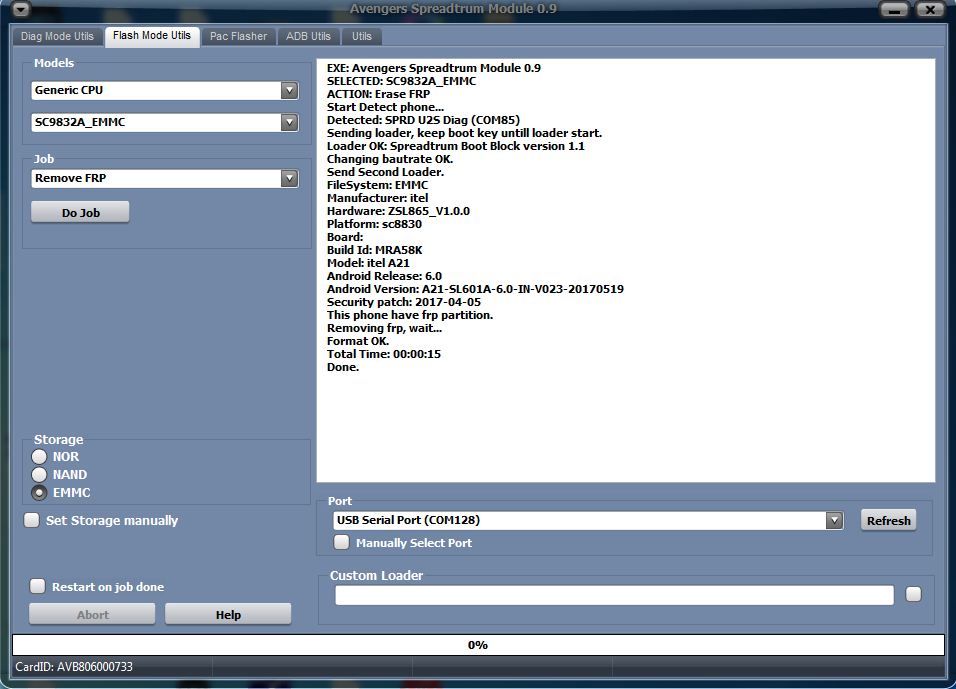The width and height of the screenshot is (956, 689).
Task: Go to the ADB Utils tab
Action: pos(309,36)
